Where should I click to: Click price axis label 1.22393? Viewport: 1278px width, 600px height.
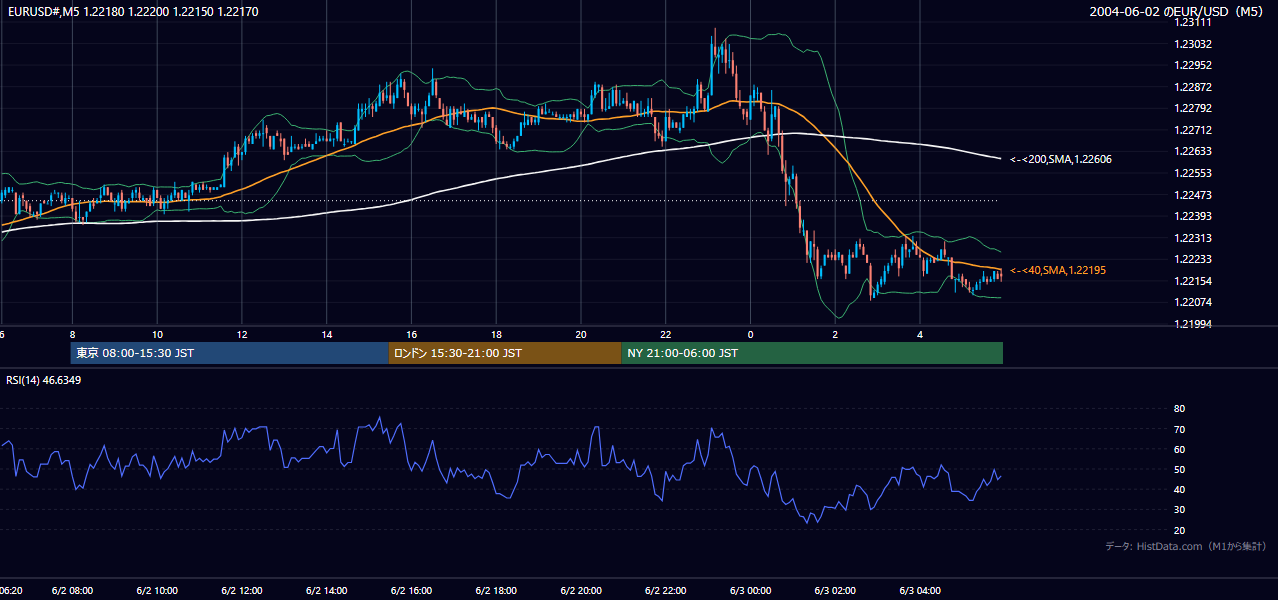click(x=1193, y=216)
